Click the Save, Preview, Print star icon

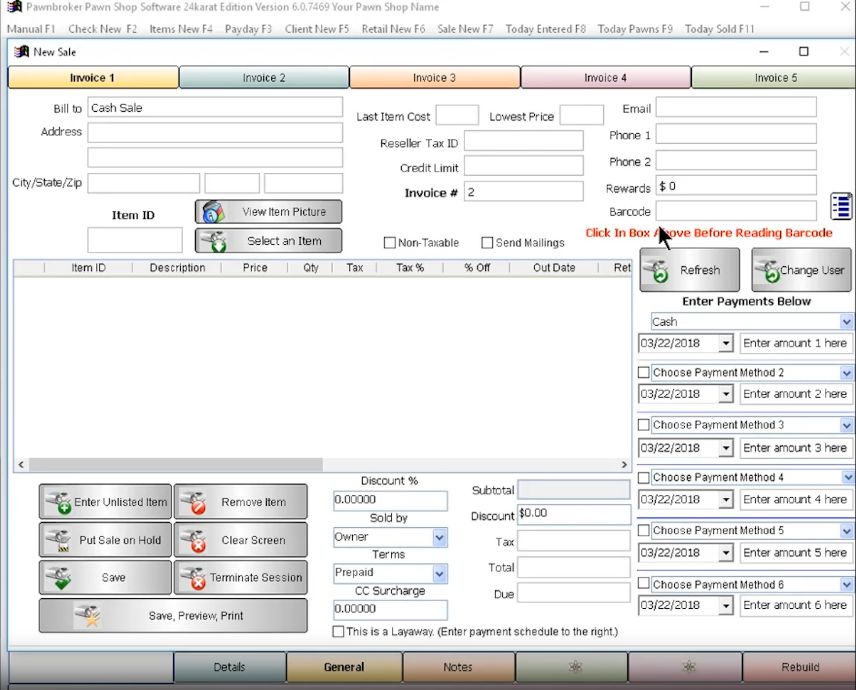click(x=88, y=616)
